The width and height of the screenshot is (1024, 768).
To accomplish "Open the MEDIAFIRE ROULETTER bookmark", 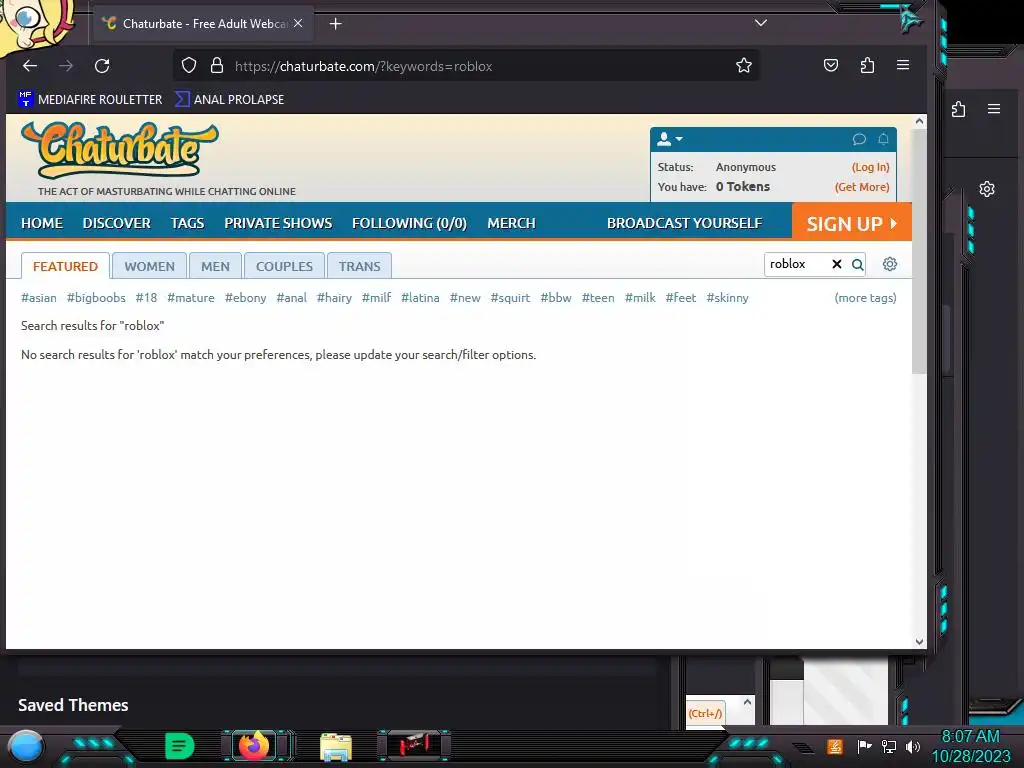I will pos(90,99).
